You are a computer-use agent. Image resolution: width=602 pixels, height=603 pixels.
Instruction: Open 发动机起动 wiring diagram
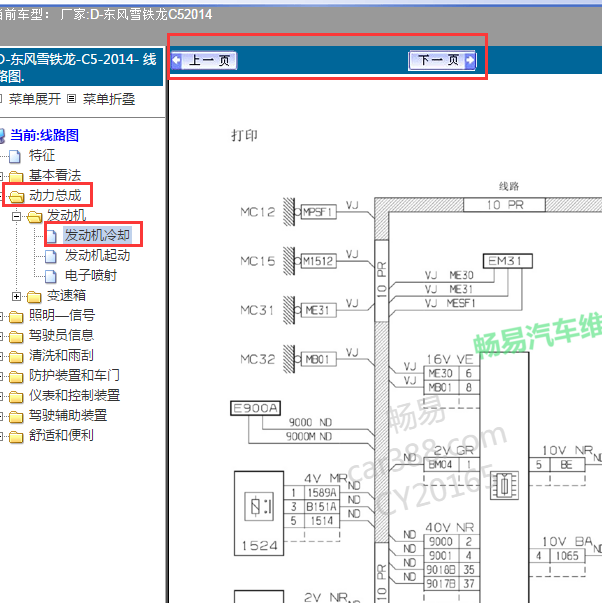(97, 255)
